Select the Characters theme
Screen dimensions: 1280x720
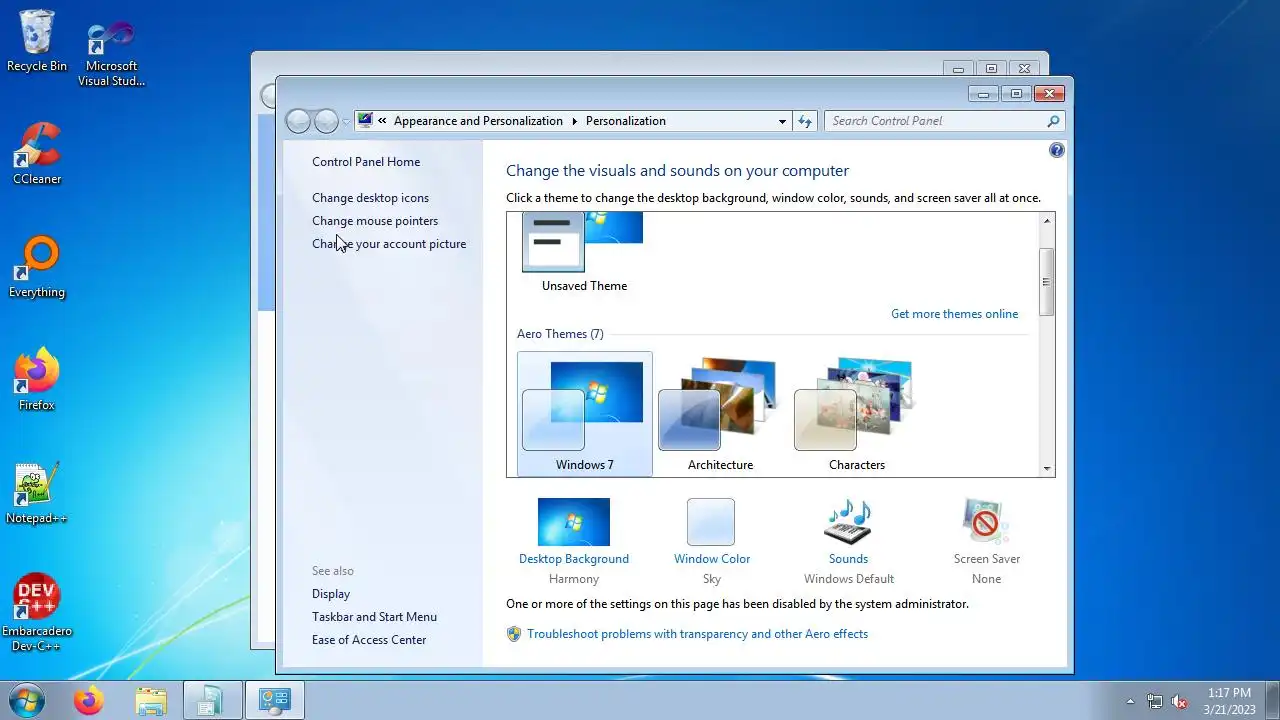[857, 414]
